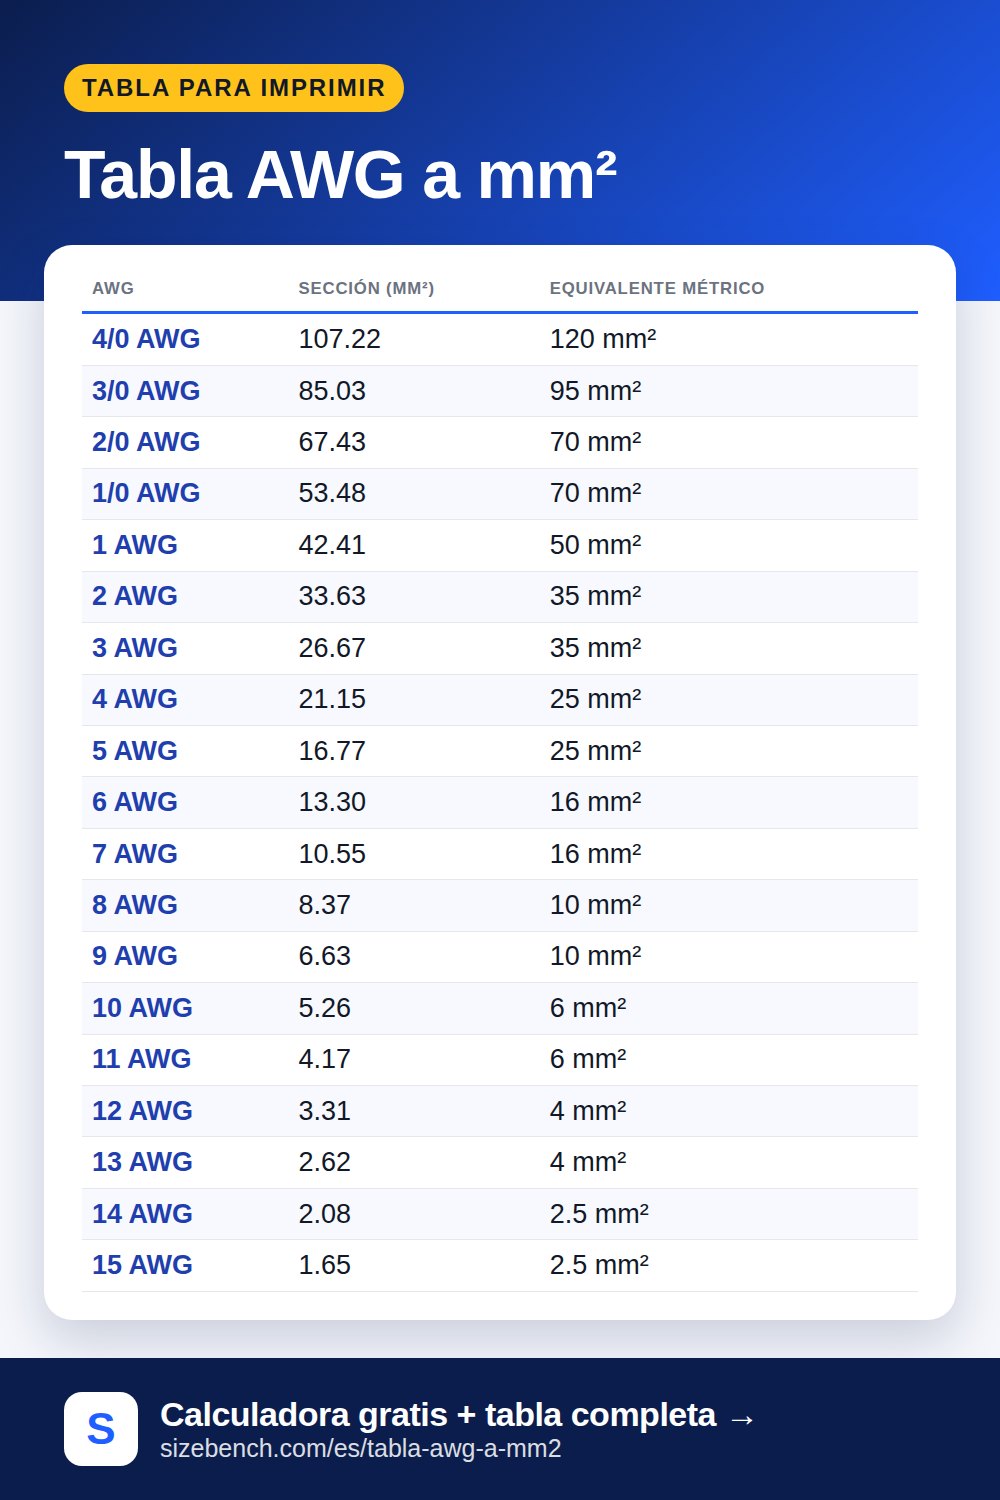Click "16 mm²" in the 7 AWG row
Screen dimensions: 1000x1500
click(595, 854)
